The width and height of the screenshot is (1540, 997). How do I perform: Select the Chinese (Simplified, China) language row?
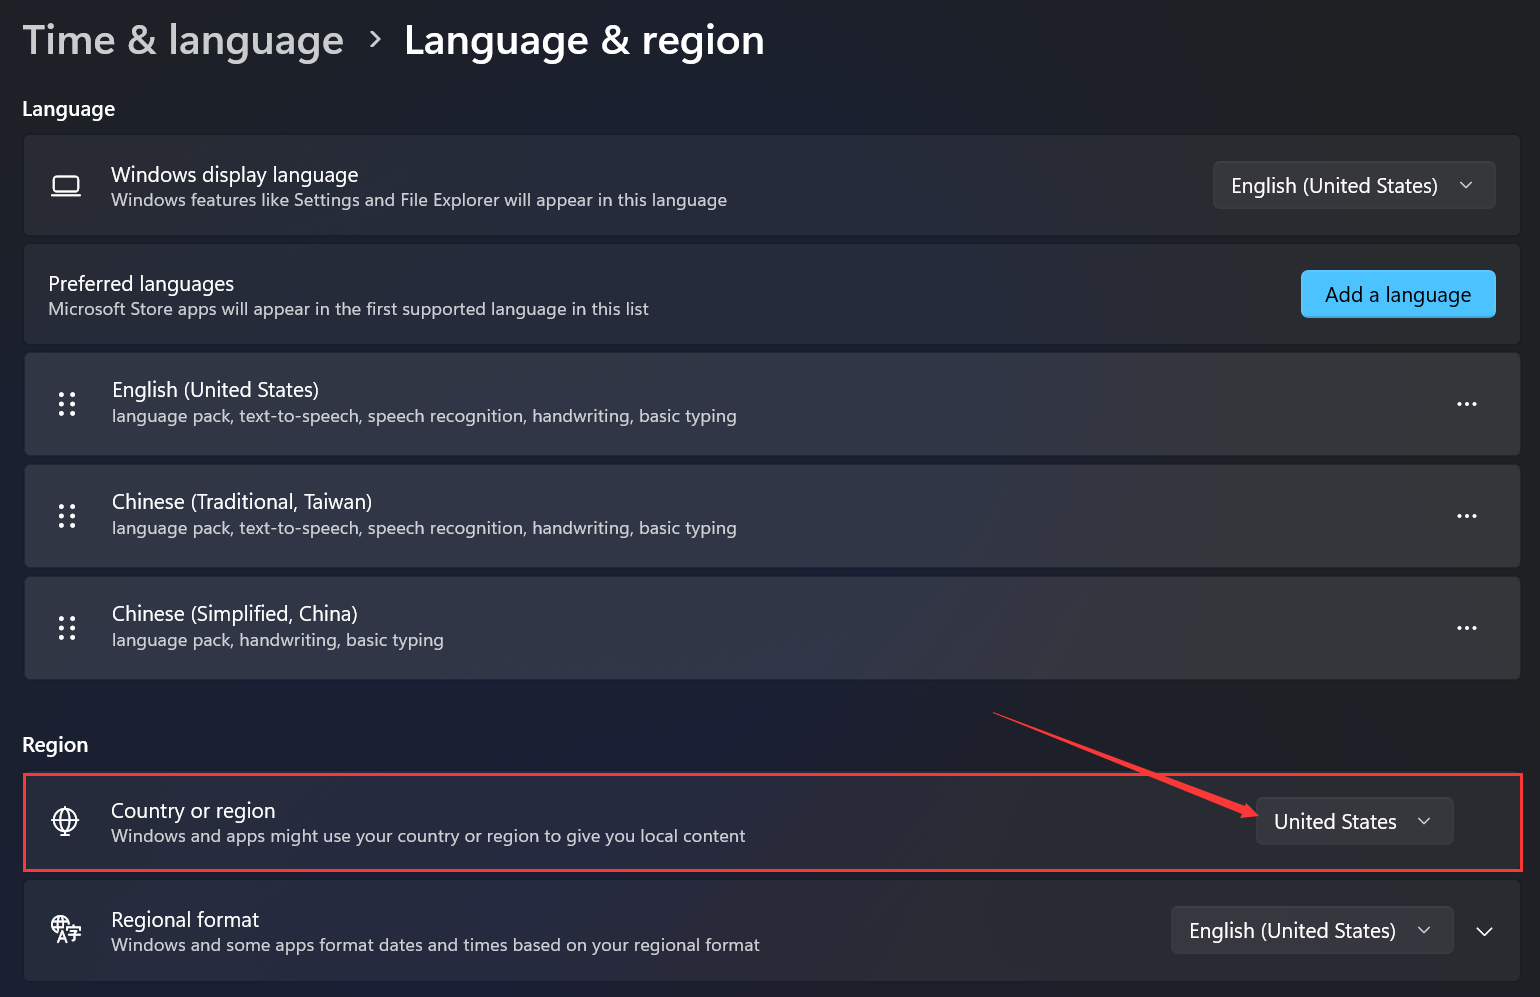[772, 628]
